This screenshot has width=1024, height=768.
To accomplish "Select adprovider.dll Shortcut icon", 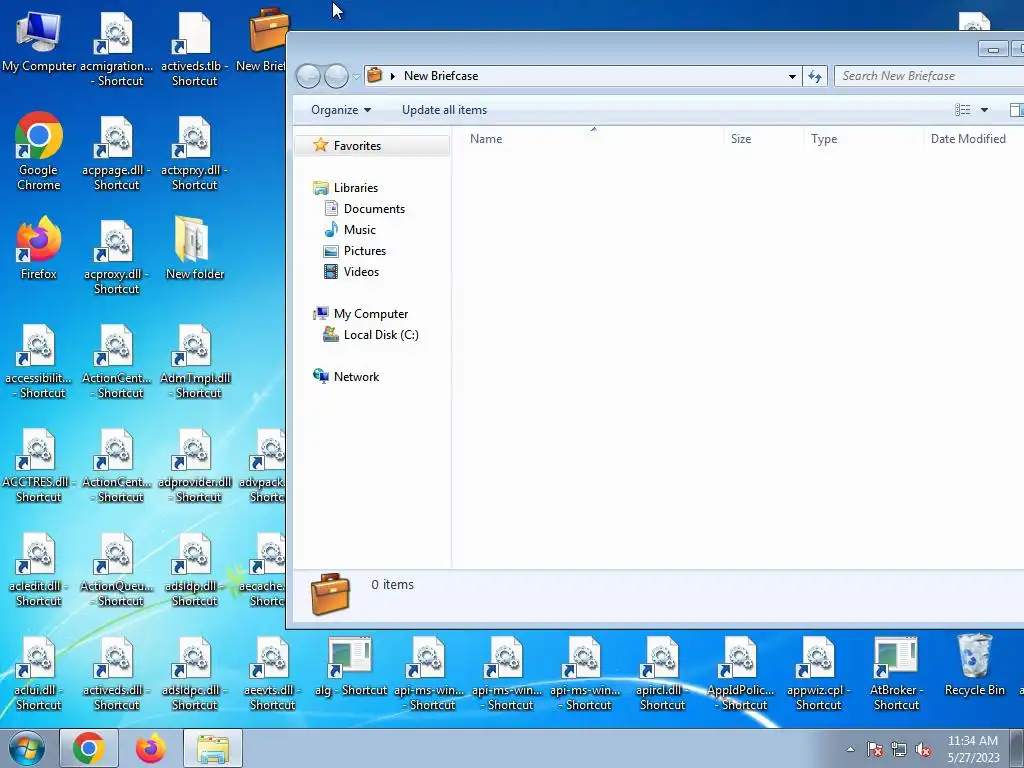I will click(x=195, y=466).
